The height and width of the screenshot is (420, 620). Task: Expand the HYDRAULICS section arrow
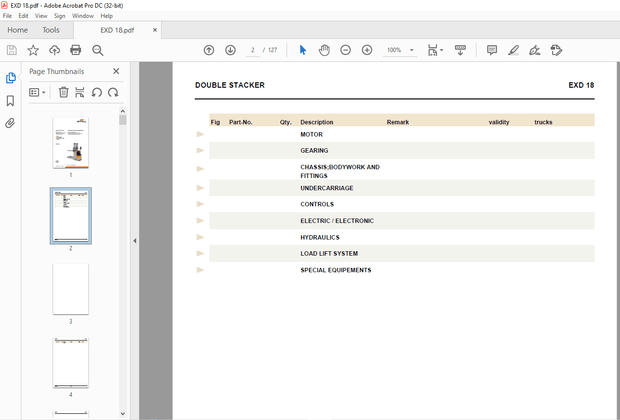coord(200,237)
